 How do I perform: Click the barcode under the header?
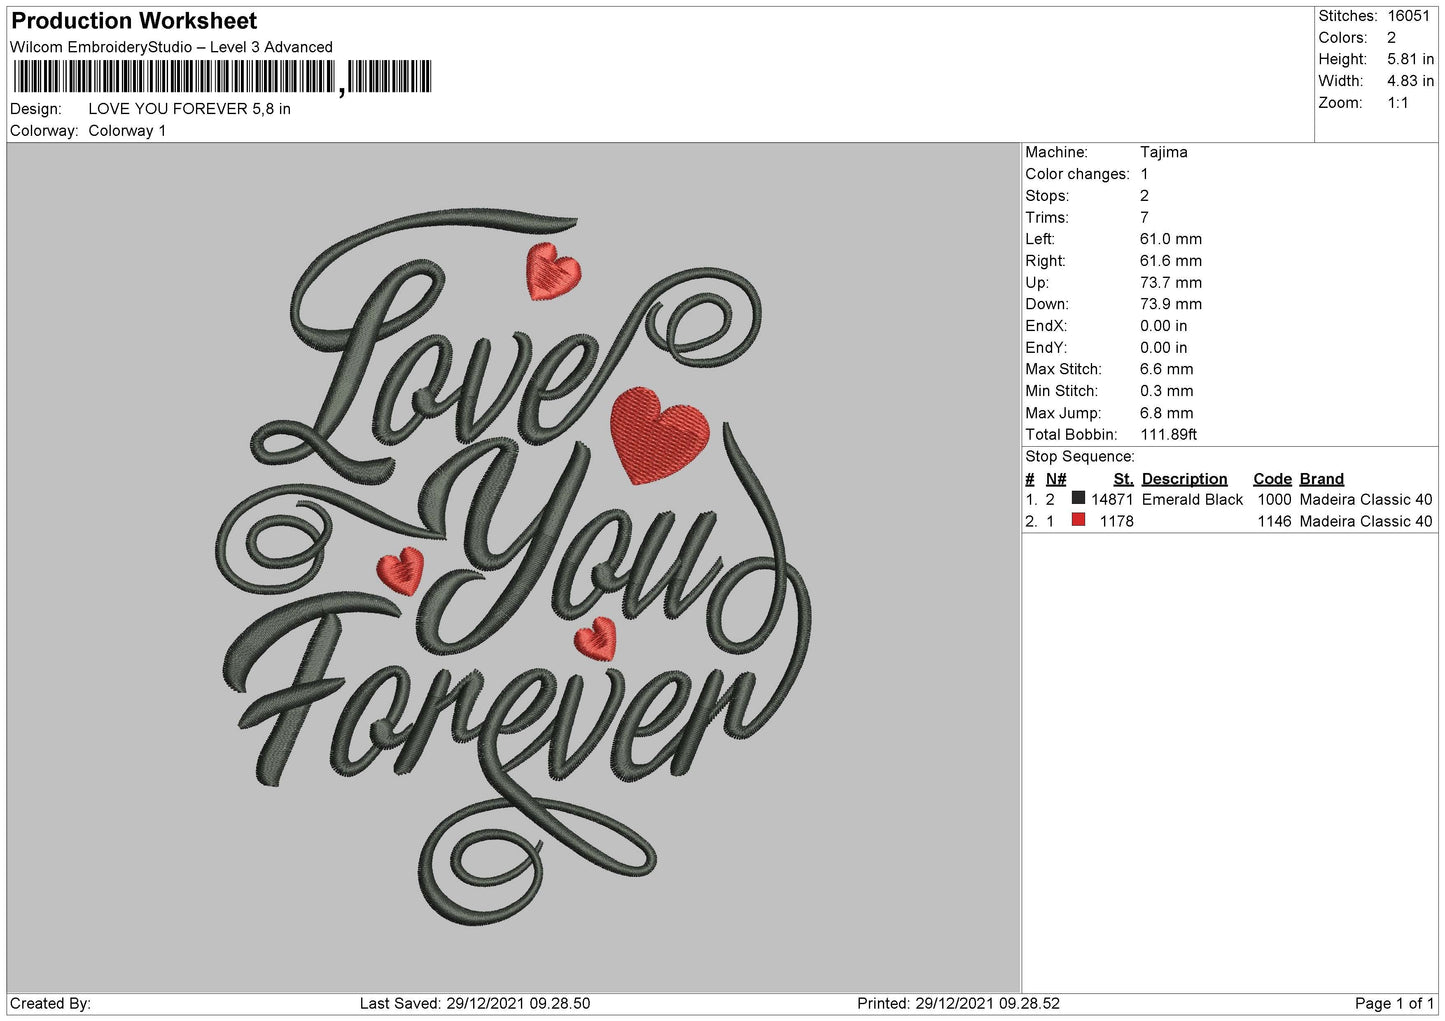pyautogui.click(x=222, y=77)
